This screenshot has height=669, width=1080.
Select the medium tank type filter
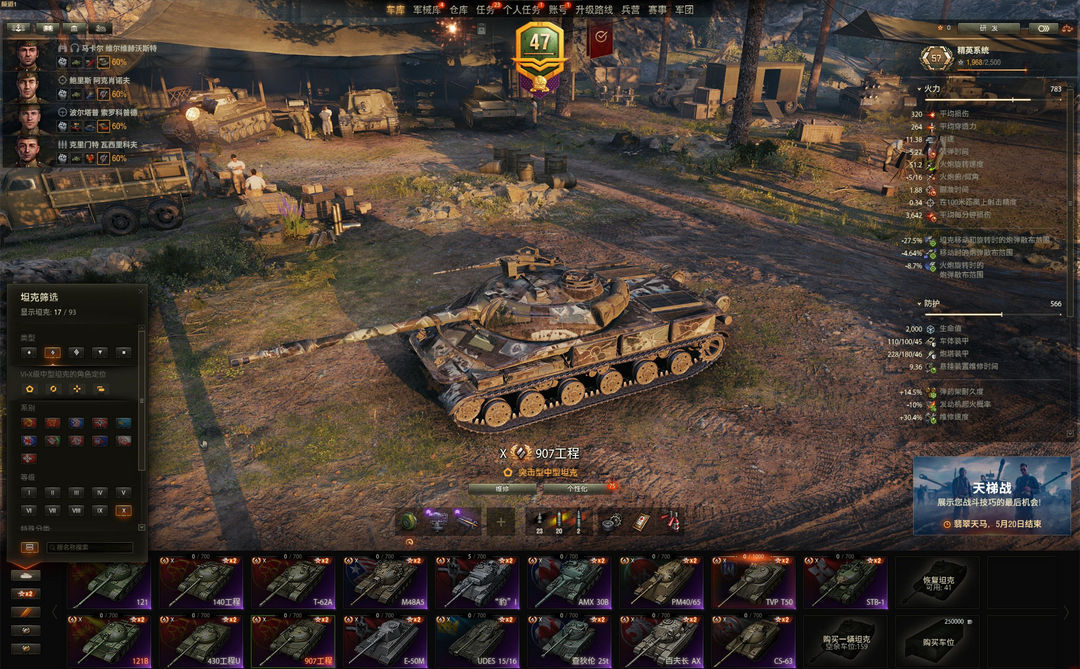pos(52,352)
